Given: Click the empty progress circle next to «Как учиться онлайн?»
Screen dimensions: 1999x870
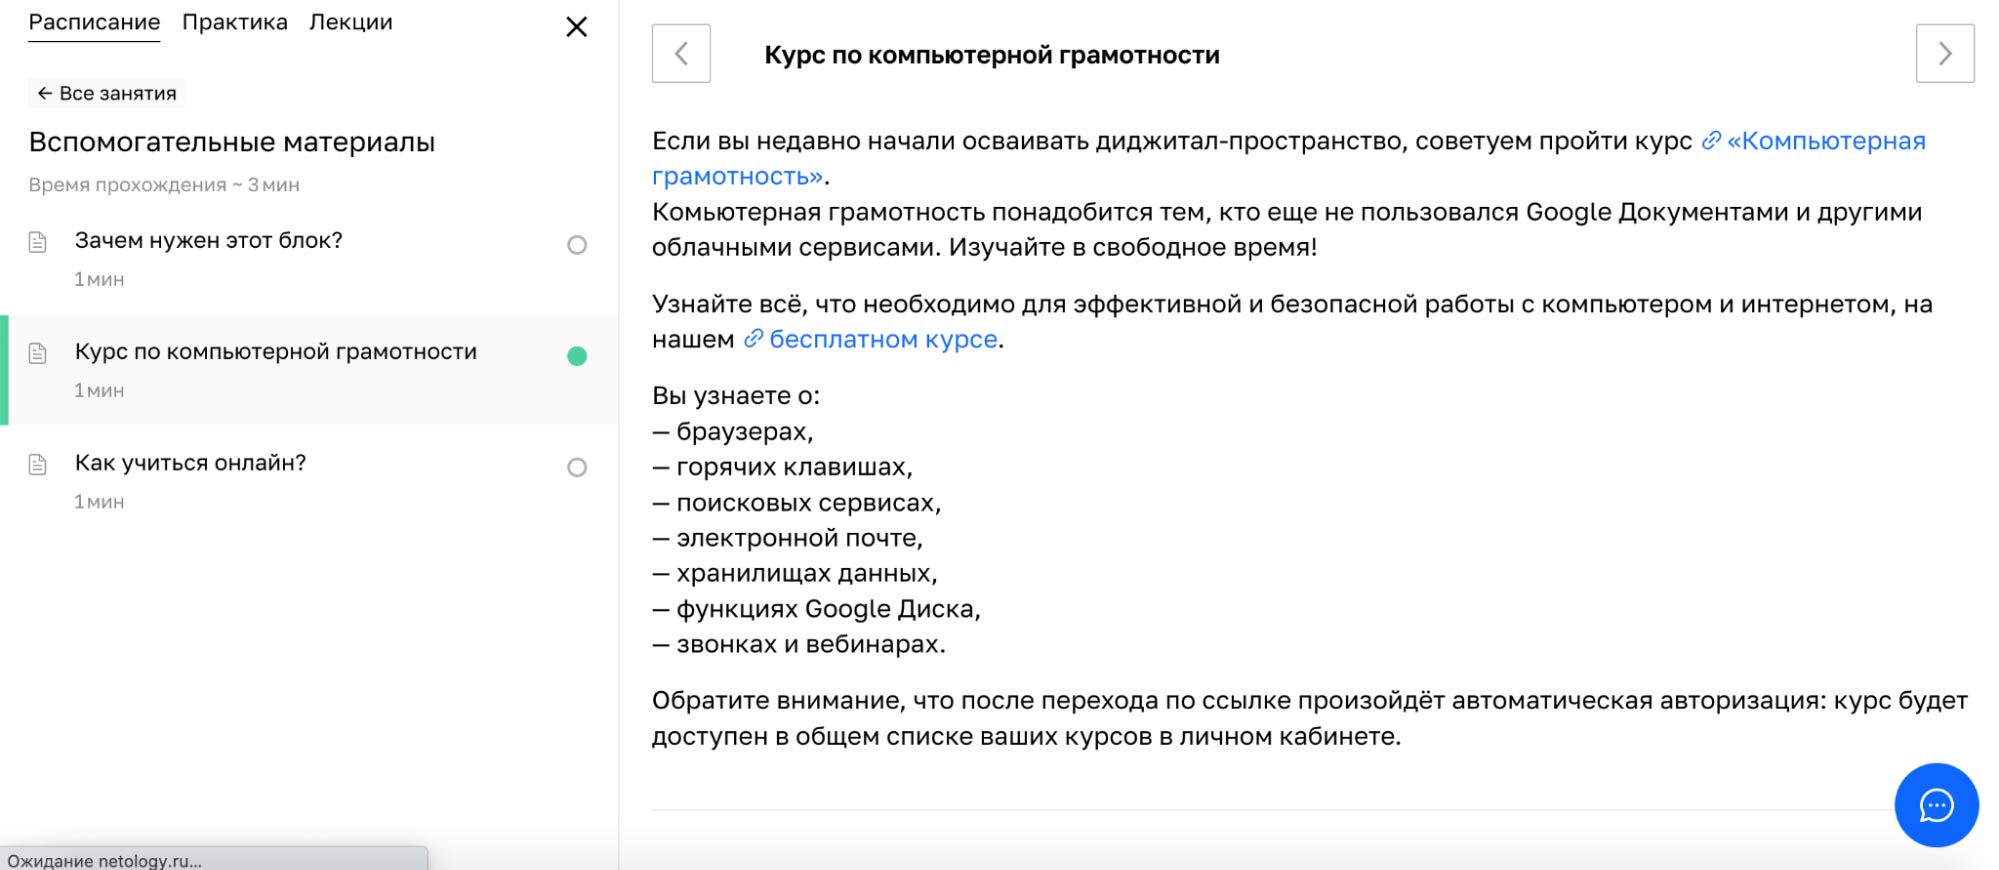Looking at the screenshot, I should [578, 467].
